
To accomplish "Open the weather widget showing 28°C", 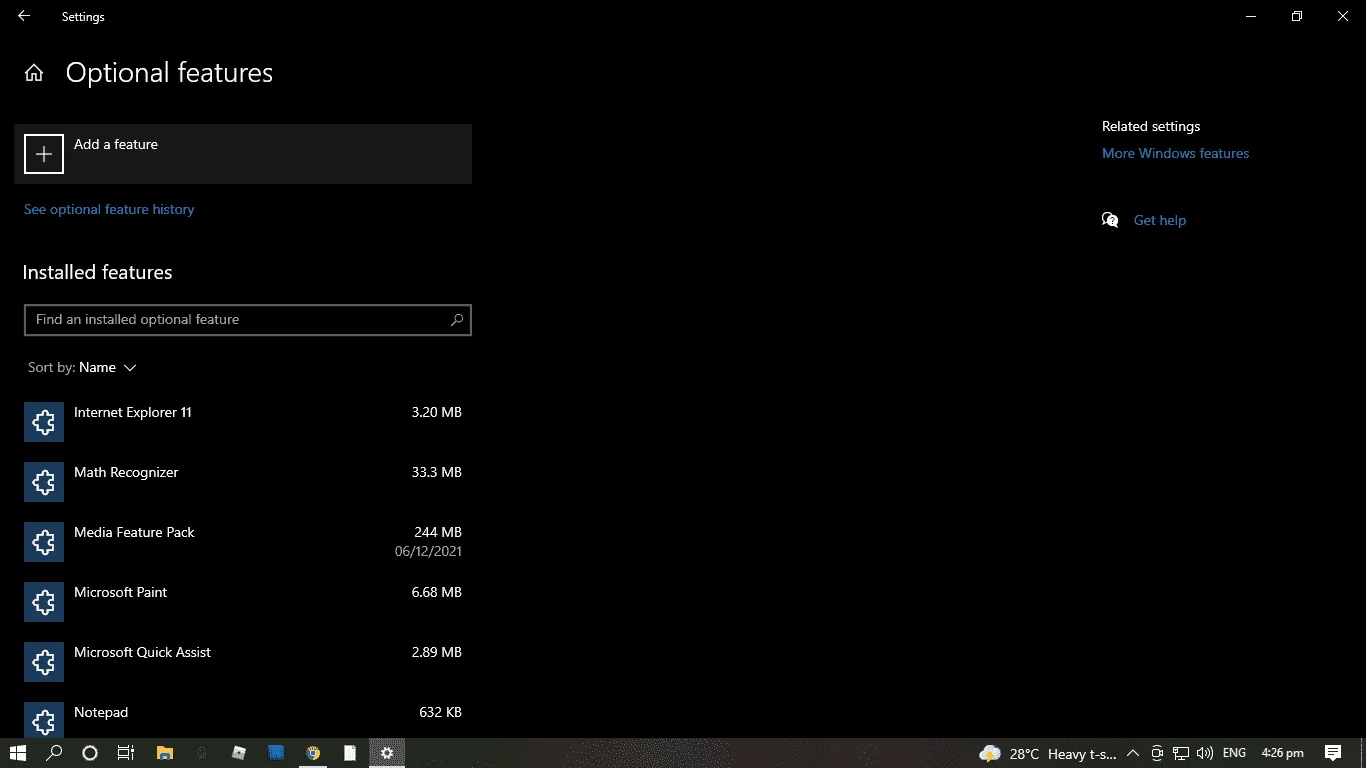I will (1047, 753).
